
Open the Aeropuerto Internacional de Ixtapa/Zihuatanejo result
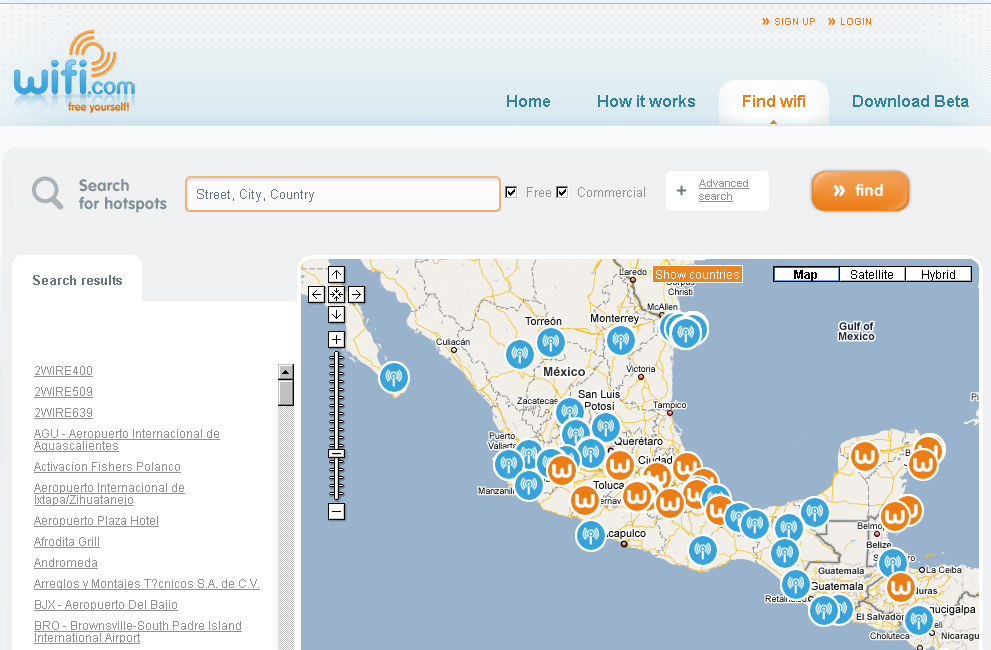tap(109, 494)
